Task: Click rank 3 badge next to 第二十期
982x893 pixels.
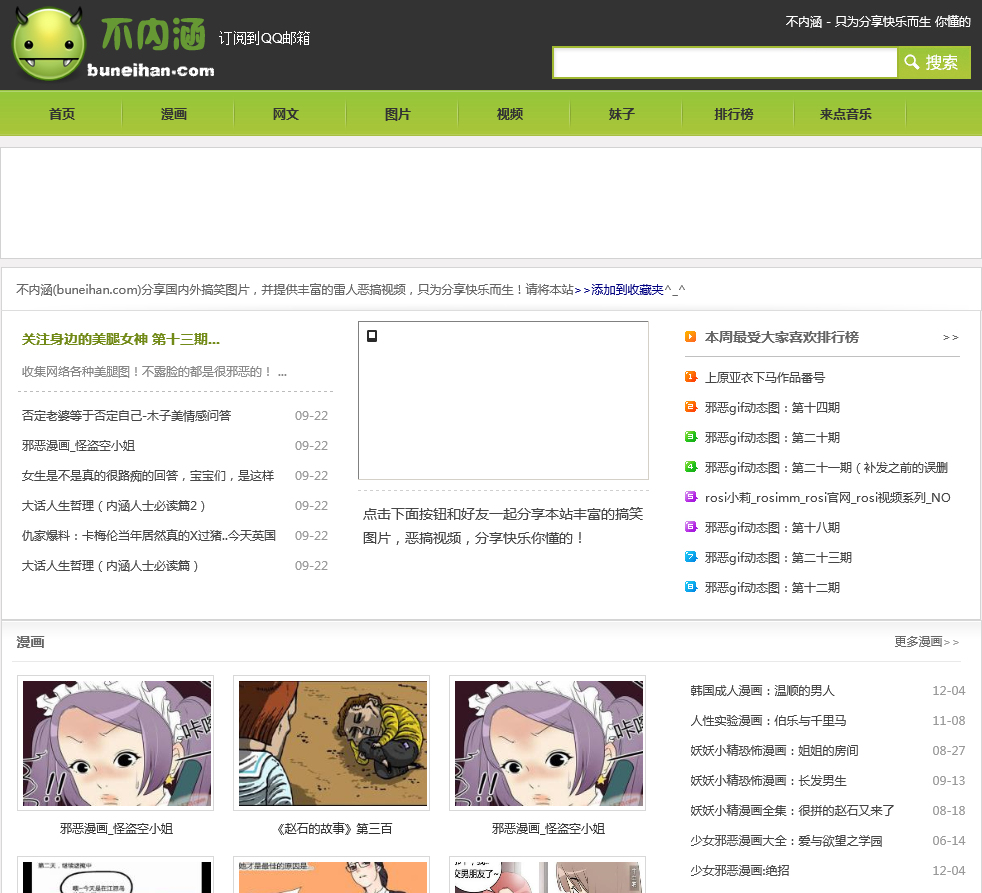Action: 691,437
